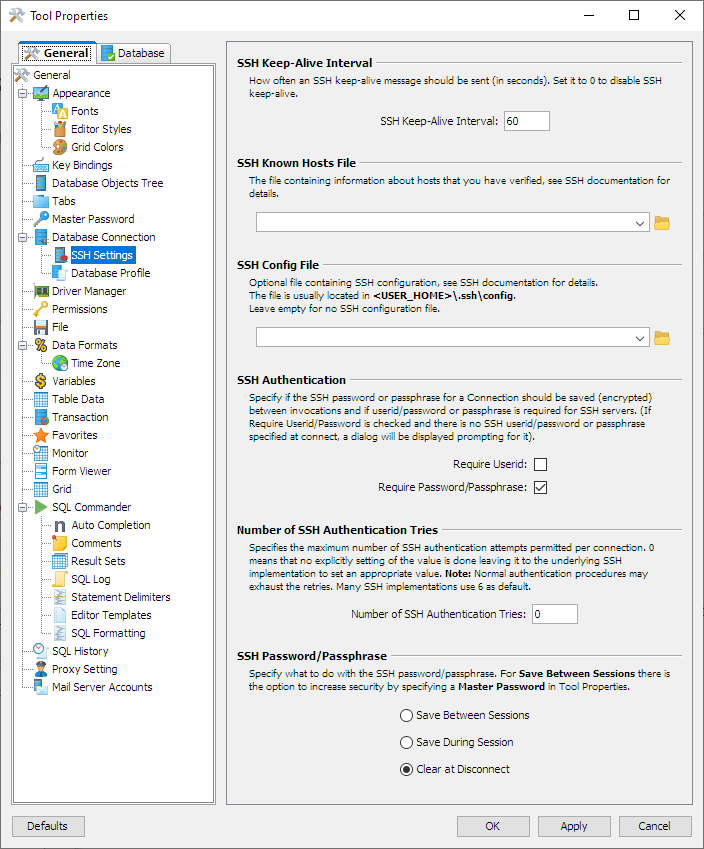Click the Time Zone globe icon
704x849 pixels.
pos(60,363)
